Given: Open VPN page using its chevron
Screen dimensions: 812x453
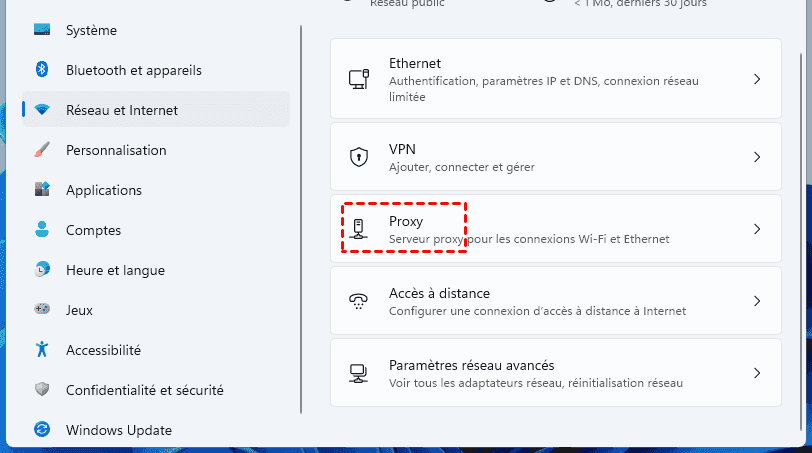Looking at the screenshot, I should tap(757, 157).
